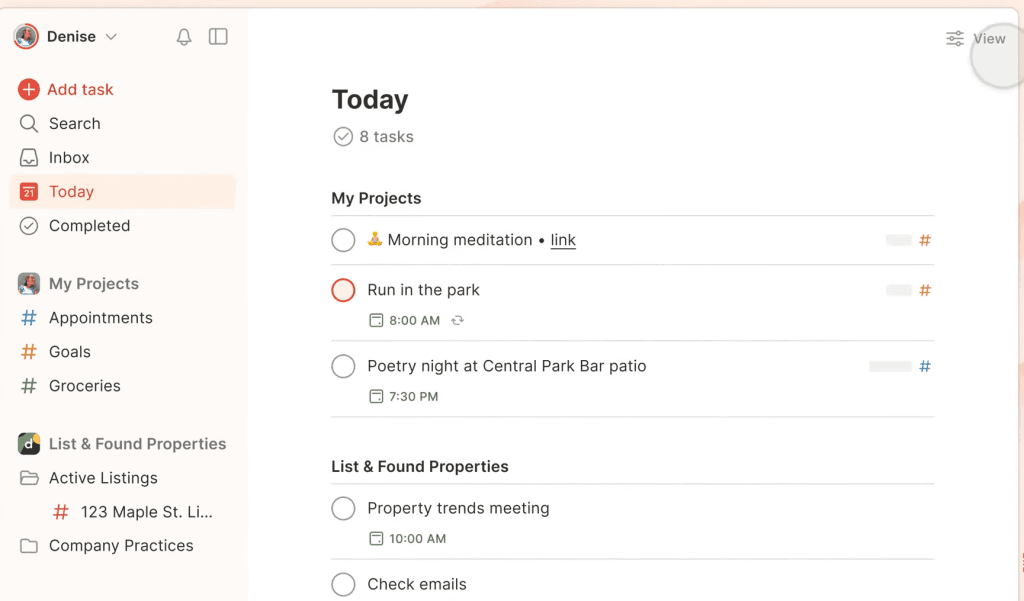Screen dimensions: 1024x601
Task: Open the link in Morning meditation
Action: pos(563,240)
